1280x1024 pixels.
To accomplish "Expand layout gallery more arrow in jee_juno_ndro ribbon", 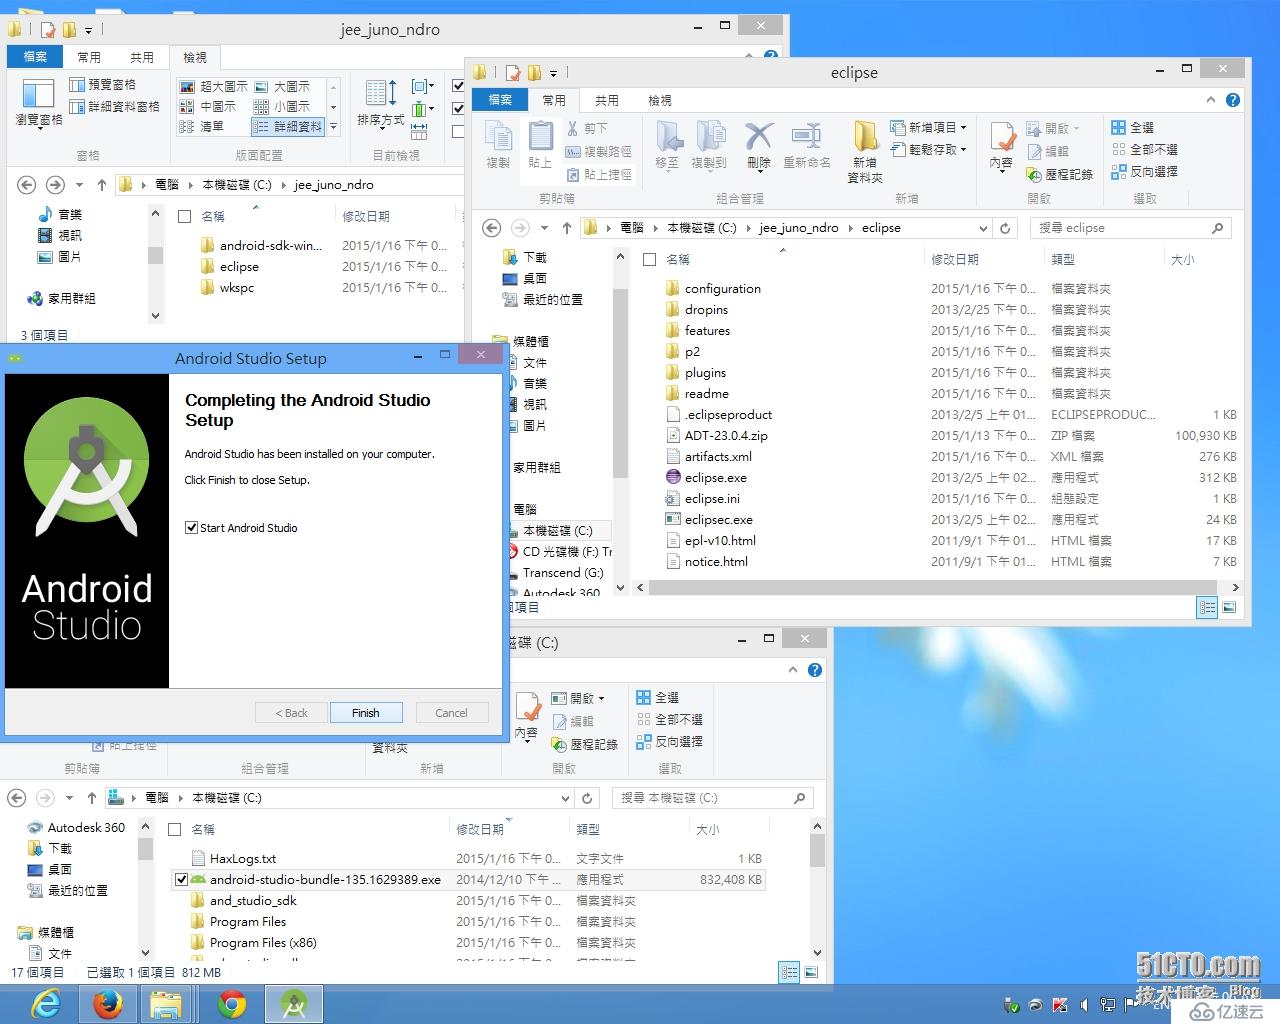I will (x=334, y=127).
